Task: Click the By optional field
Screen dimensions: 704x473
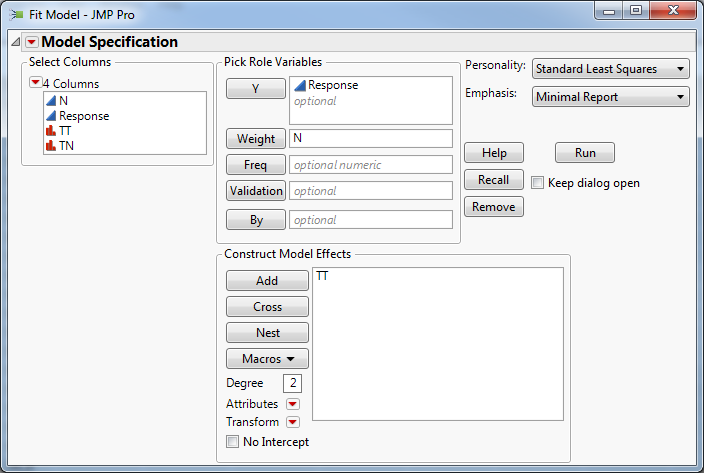Action: (x=371, y=220)
